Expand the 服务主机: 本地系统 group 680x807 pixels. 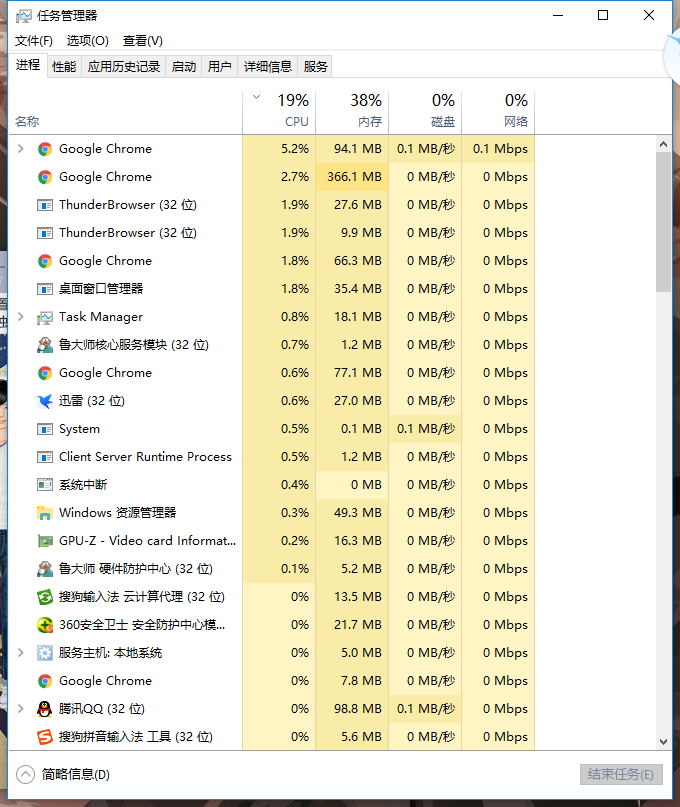(x=21, y=653)
